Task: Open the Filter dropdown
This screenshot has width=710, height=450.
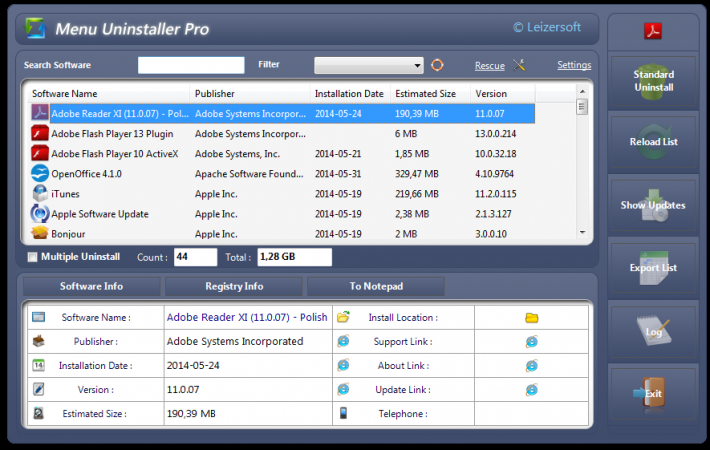Action: tap(369, 65)
